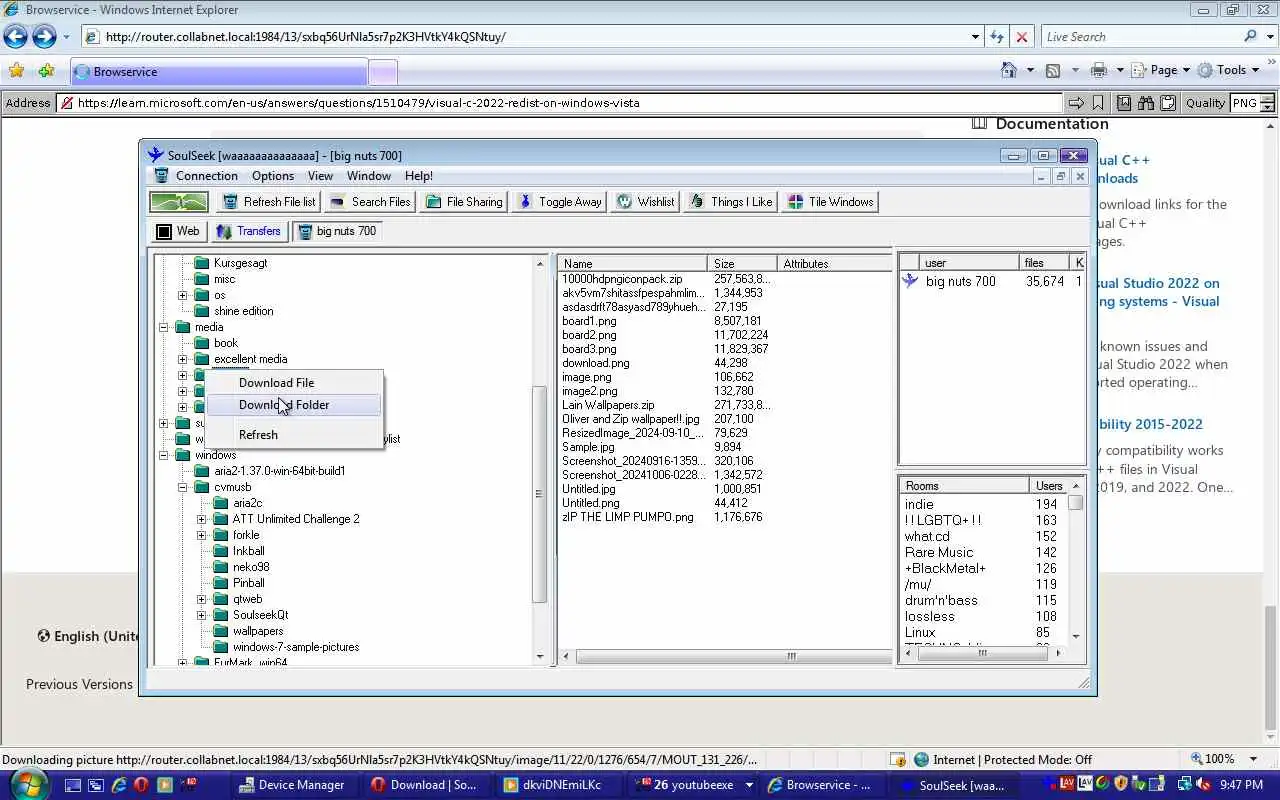1280x800 pixels.
Task: Click the Toggle Away button
Action: 559,202
